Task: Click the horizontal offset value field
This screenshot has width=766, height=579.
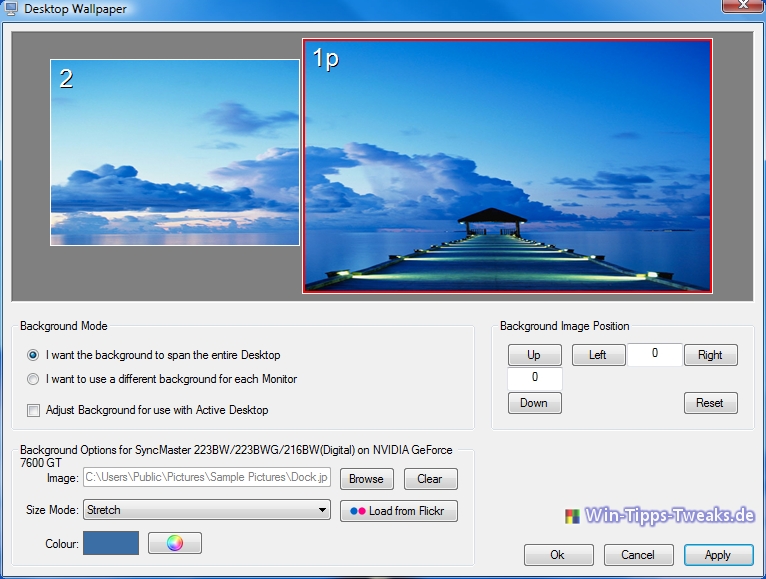Action: (655, 354)
